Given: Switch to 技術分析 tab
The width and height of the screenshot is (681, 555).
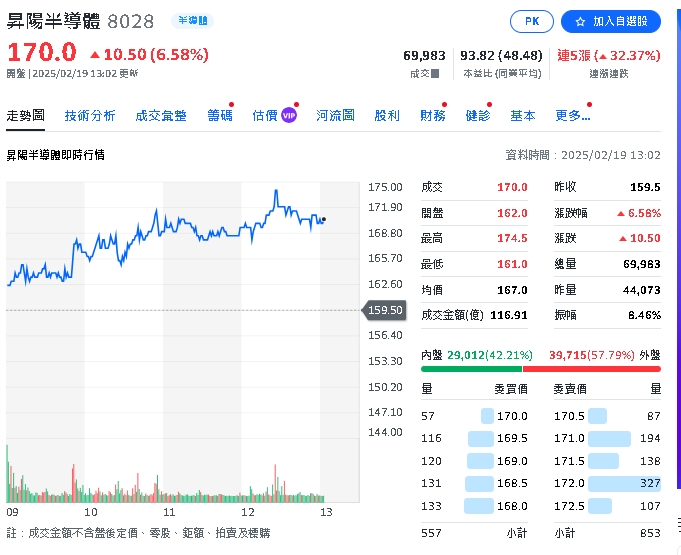Looking at the screenshot, I should (x=90, y=116).
